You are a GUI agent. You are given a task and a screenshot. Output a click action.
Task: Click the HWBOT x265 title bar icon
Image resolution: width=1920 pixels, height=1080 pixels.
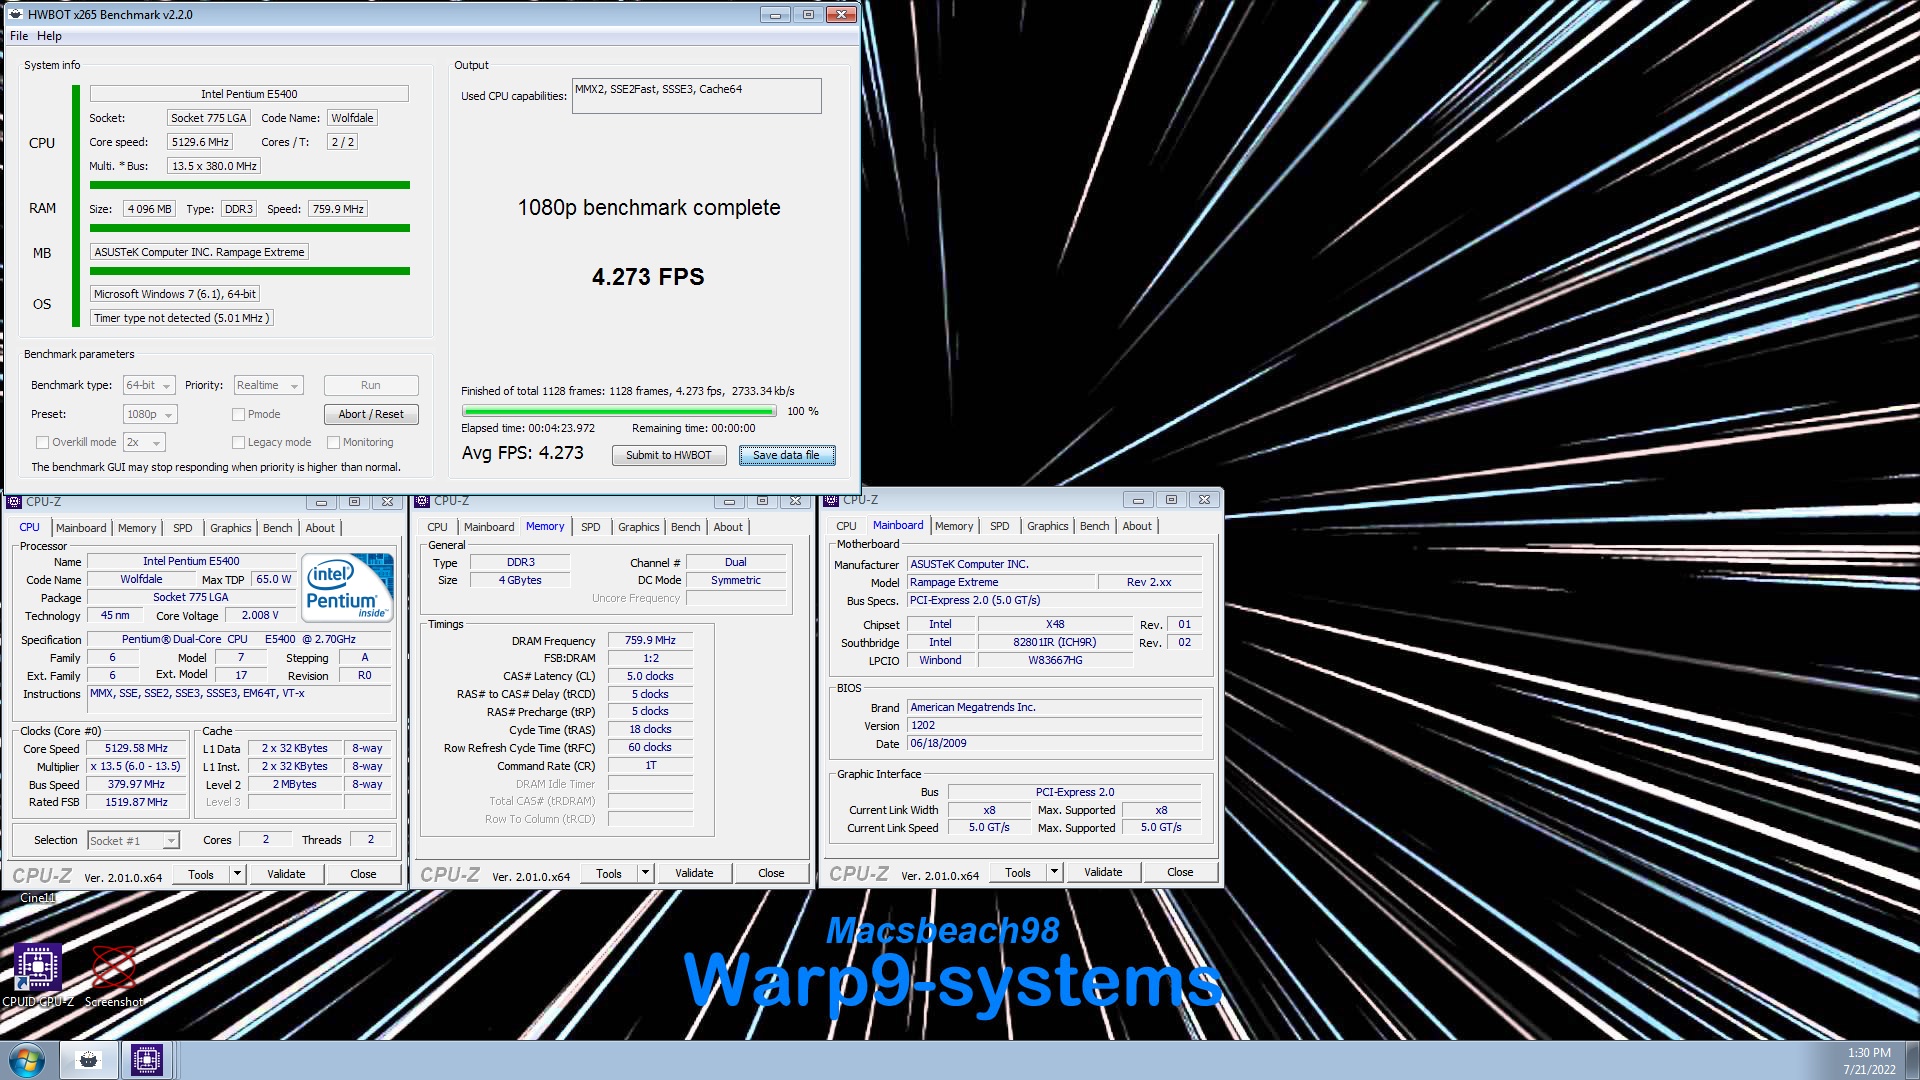pos(15,14)
